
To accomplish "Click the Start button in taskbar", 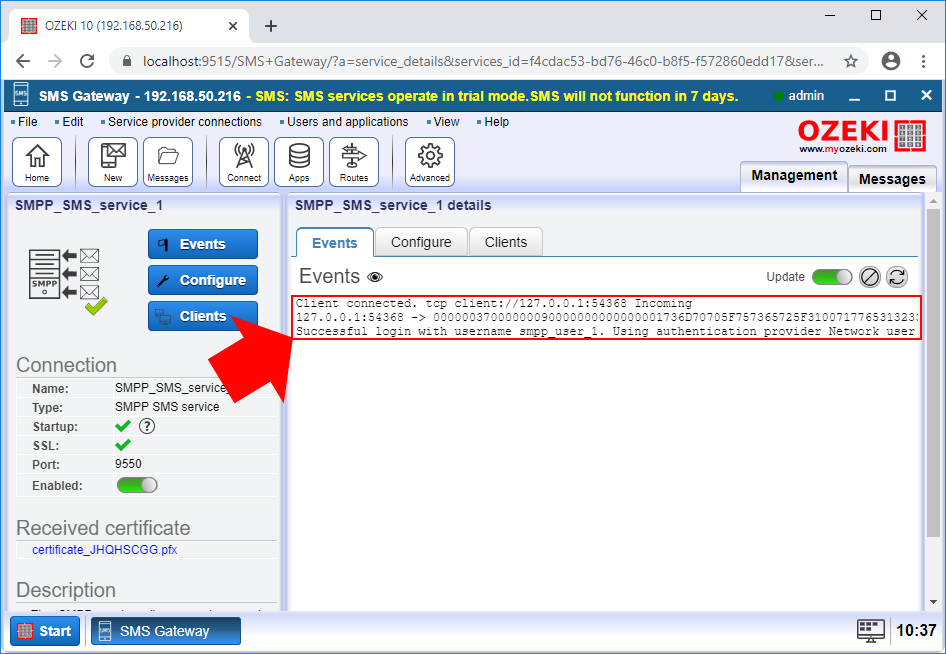I will tap(45, 631).
